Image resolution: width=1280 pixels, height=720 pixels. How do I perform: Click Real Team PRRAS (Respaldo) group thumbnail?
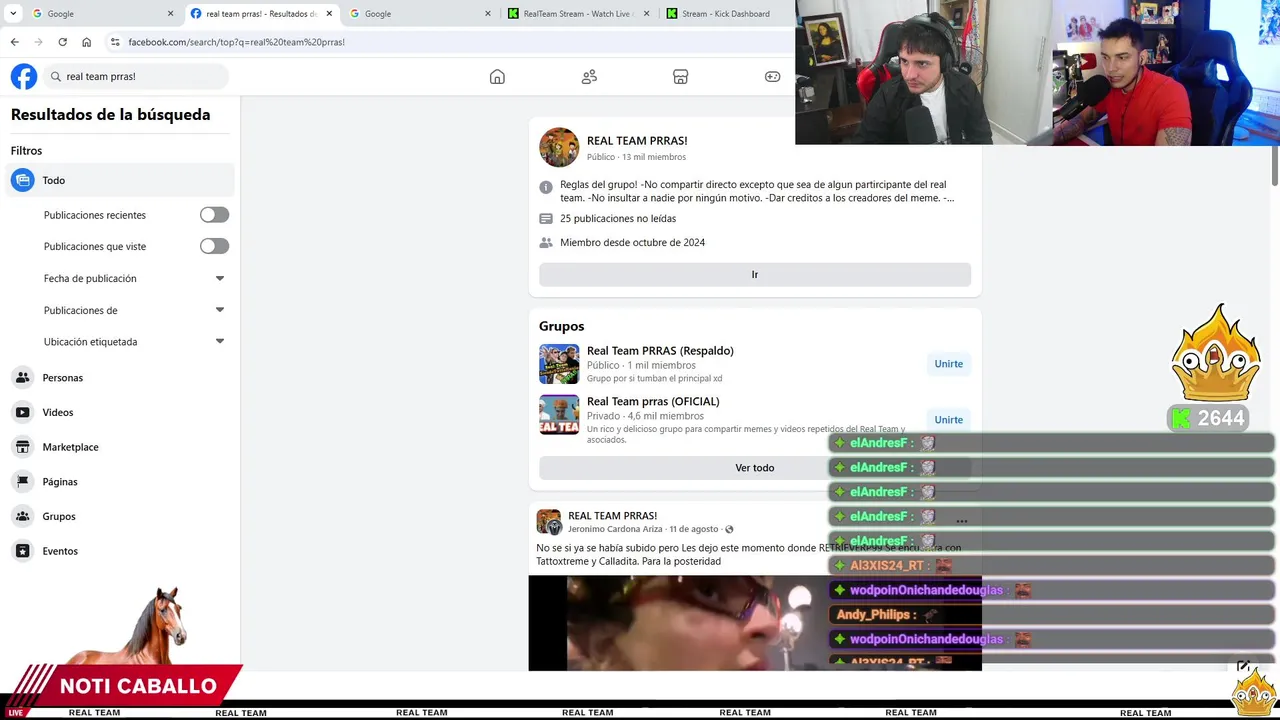559,364
